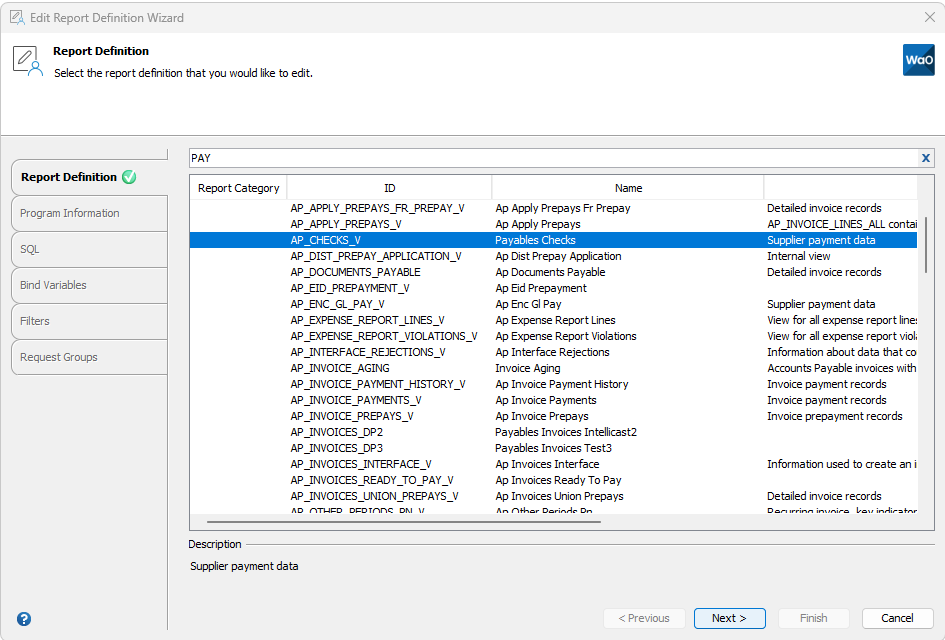Image resolution: width=945 pixels, height=640 pixels.
Task: Sort by the ID column header
Action: (x=389, y=188)
